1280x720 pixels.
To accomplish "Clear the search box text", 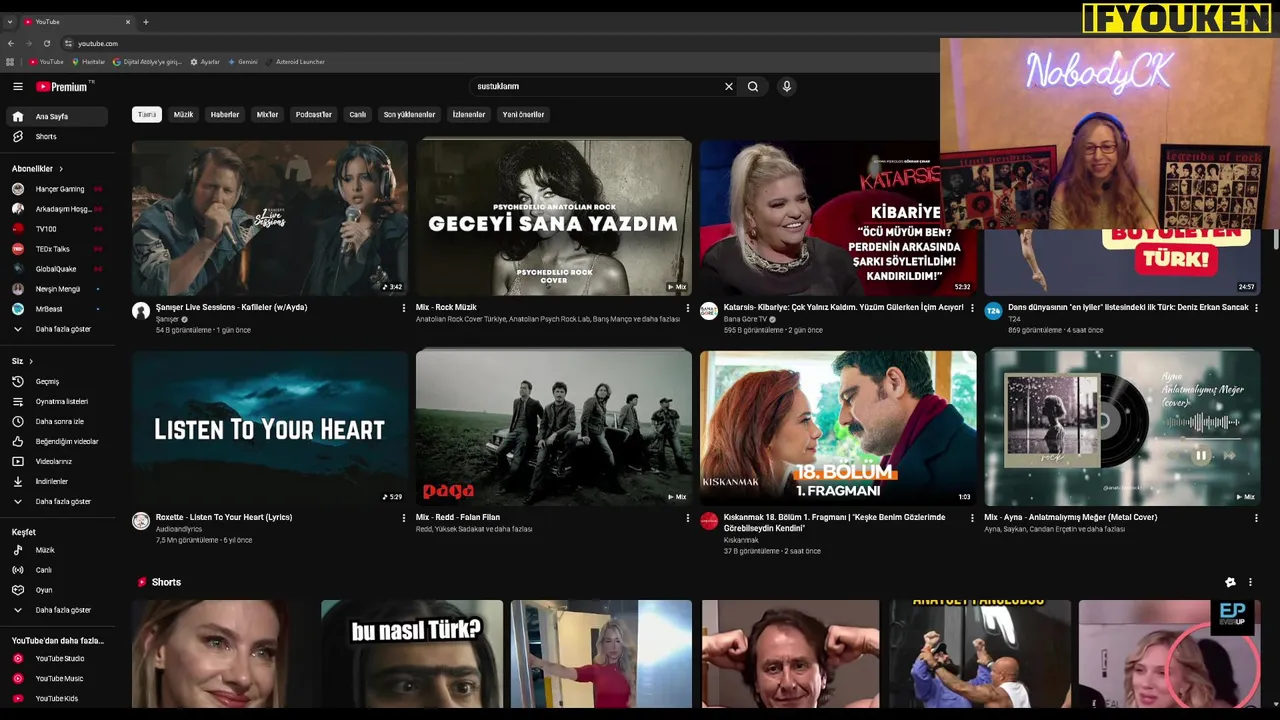I will click(x=728, y=87).
